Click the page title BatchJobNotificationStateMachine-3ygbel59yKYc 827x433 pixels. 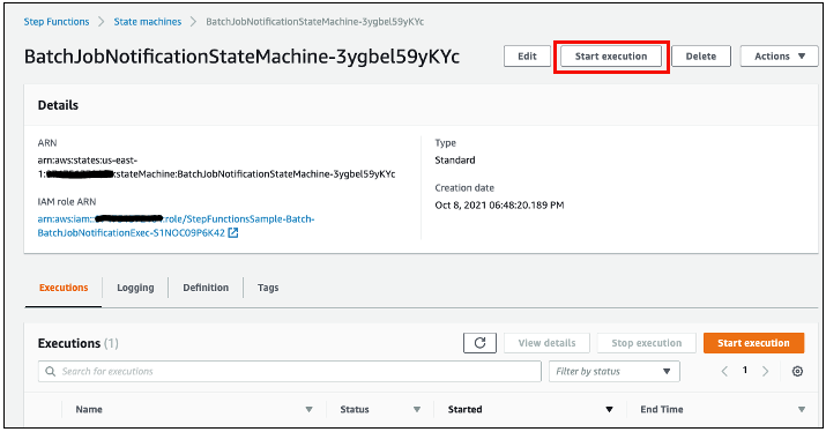tap(242, 56)
